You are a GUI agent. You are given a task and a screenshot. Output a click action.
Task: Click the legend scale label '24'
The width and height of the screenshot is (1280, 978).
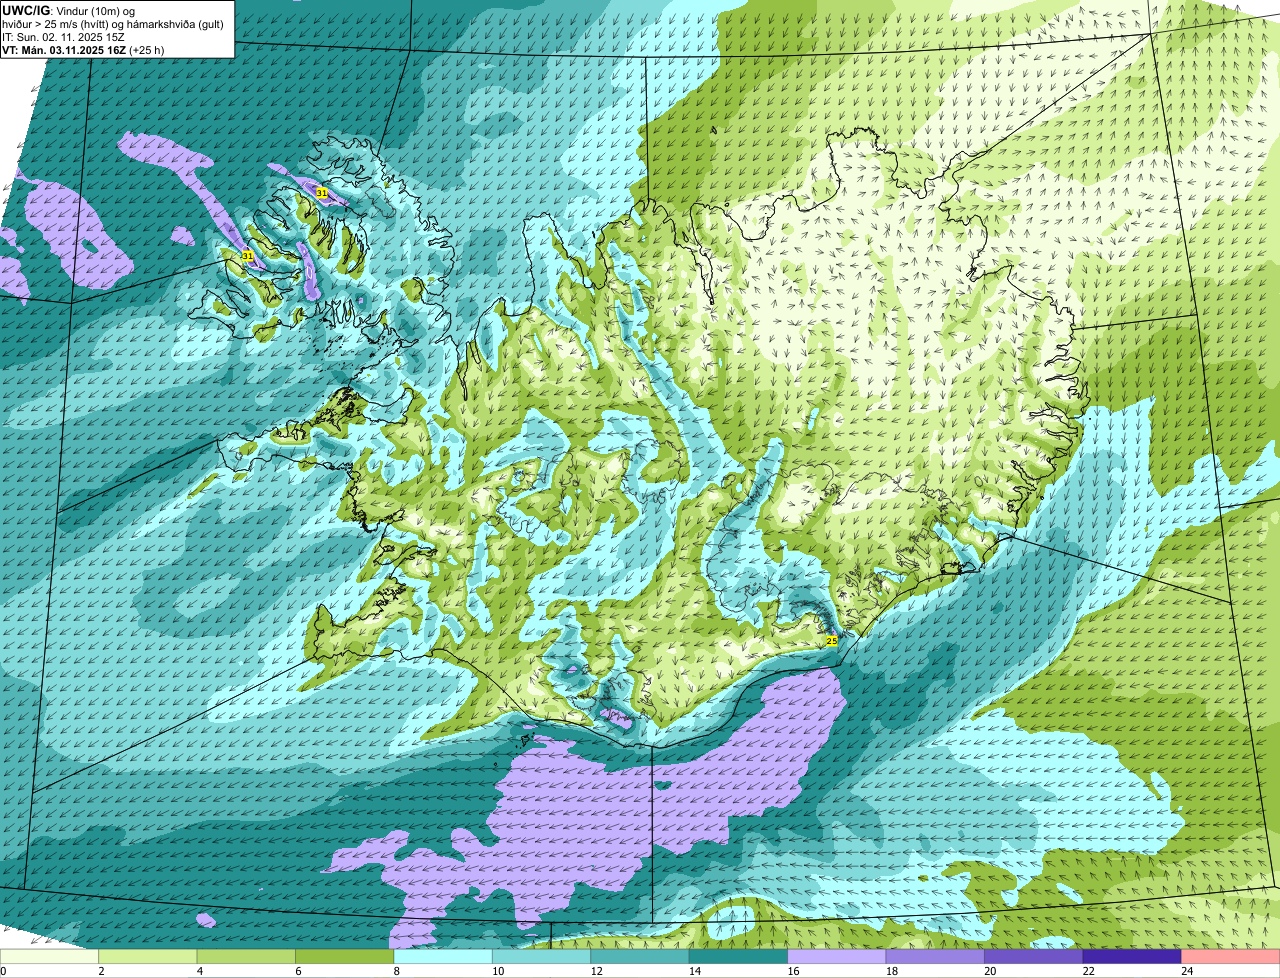tap(1187, 971)
